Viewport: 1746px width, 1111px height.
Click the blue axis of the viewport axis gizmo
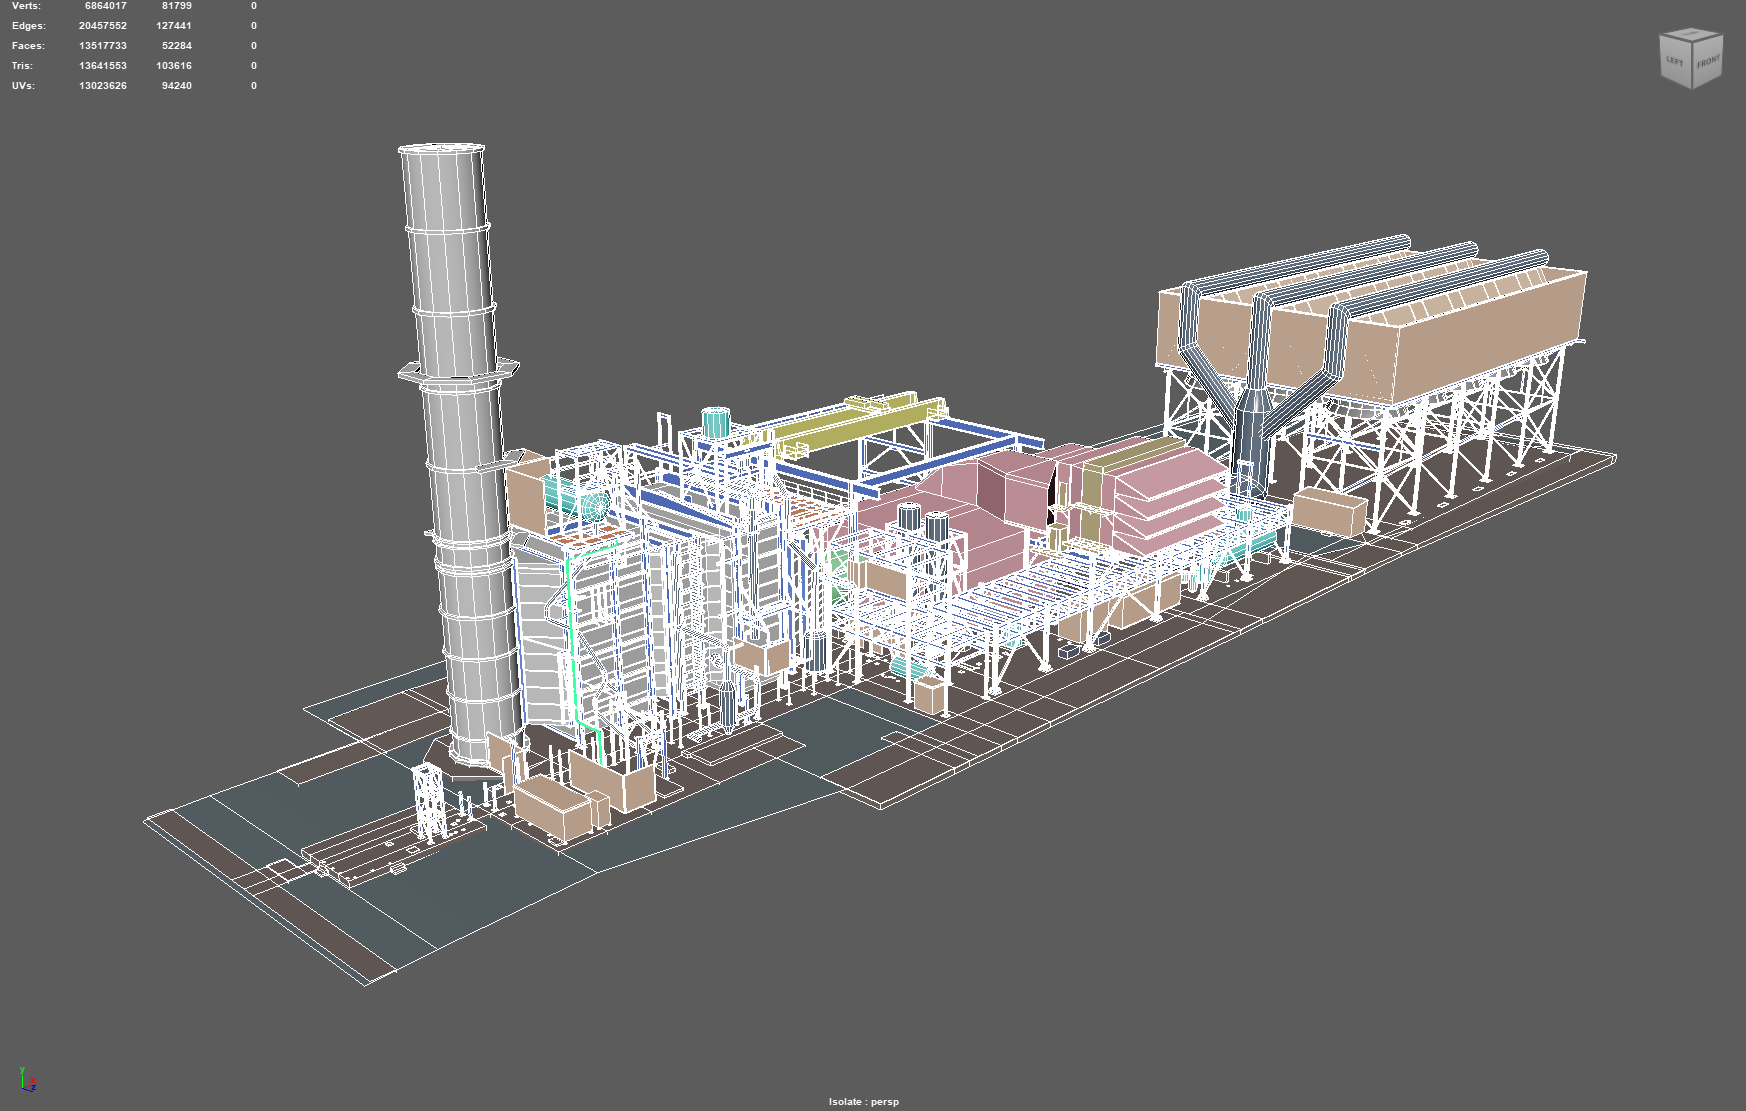tap(31, 1091)
